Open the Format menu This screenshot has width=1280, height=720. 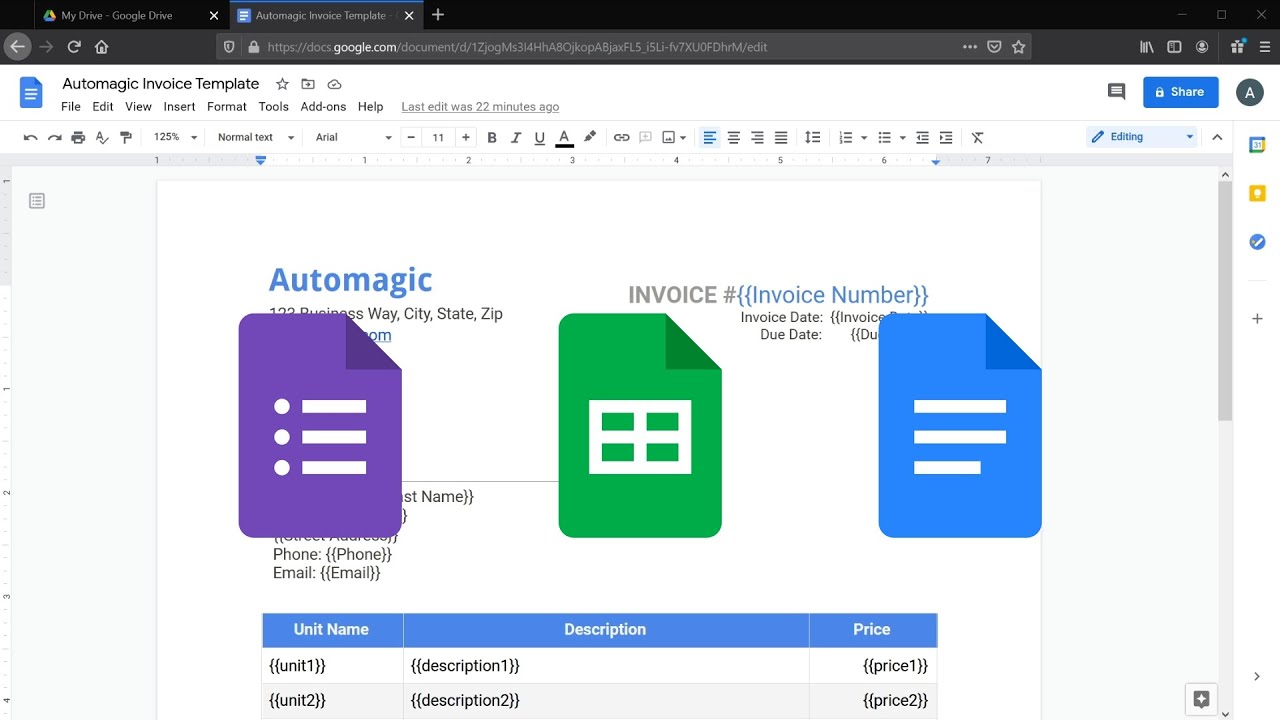(227, 107)
